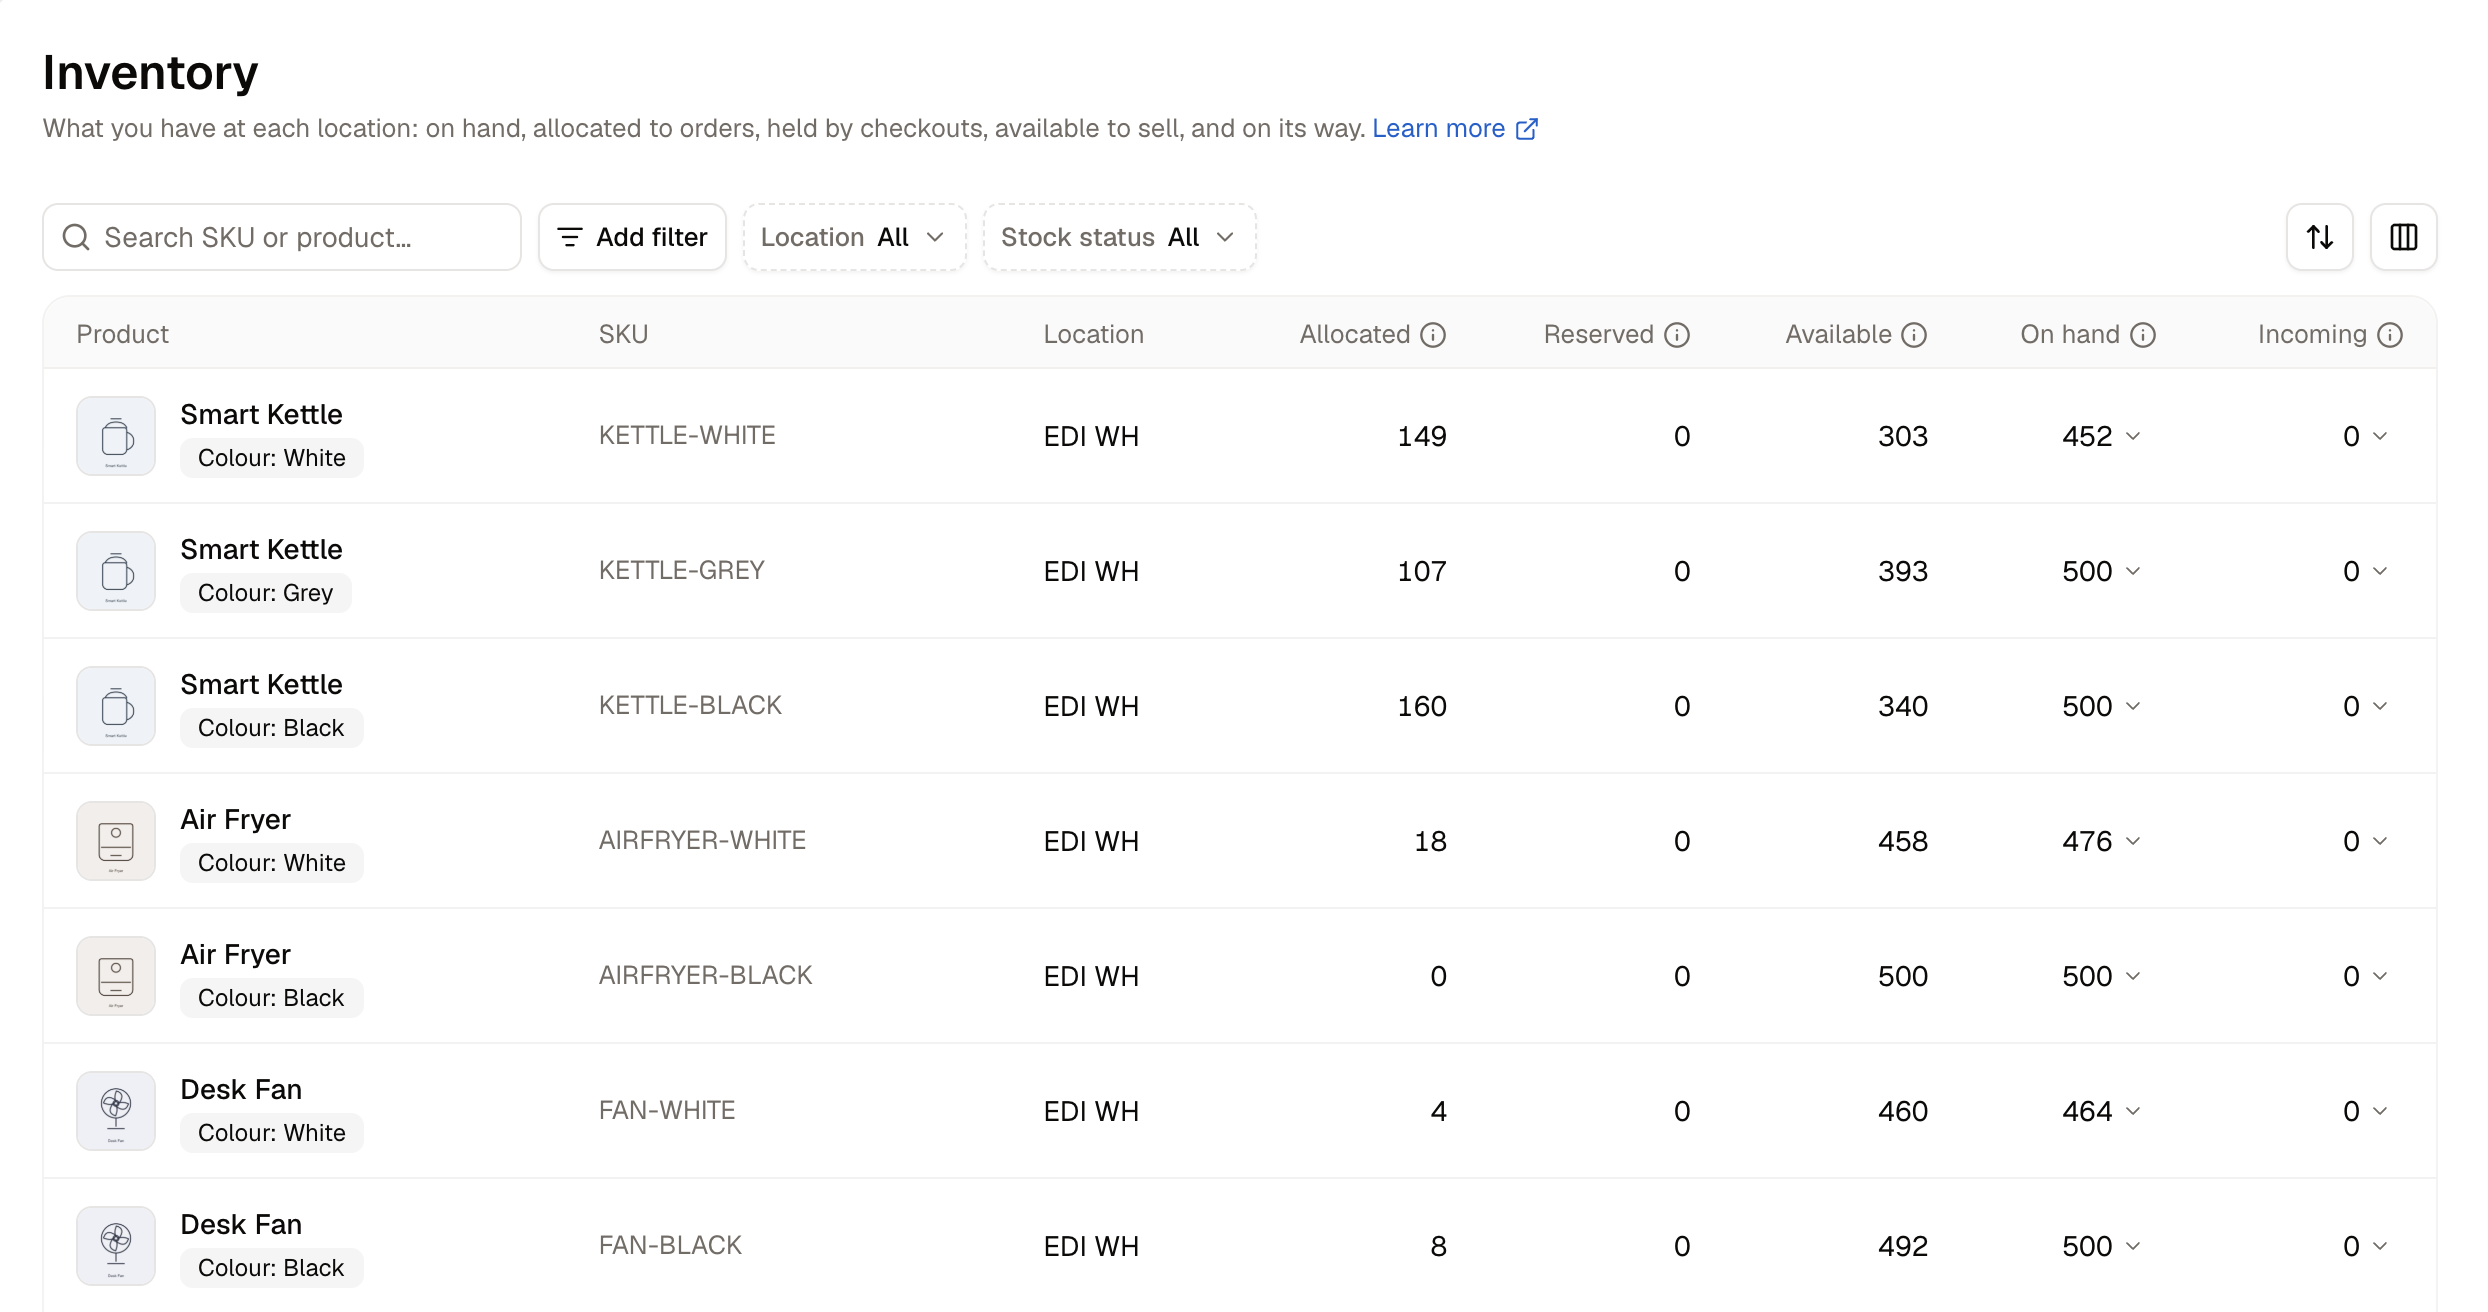The image size is (2488, 1312).
Task: Open Air Fryer Black product thumbnail
Action: point(116,976)
